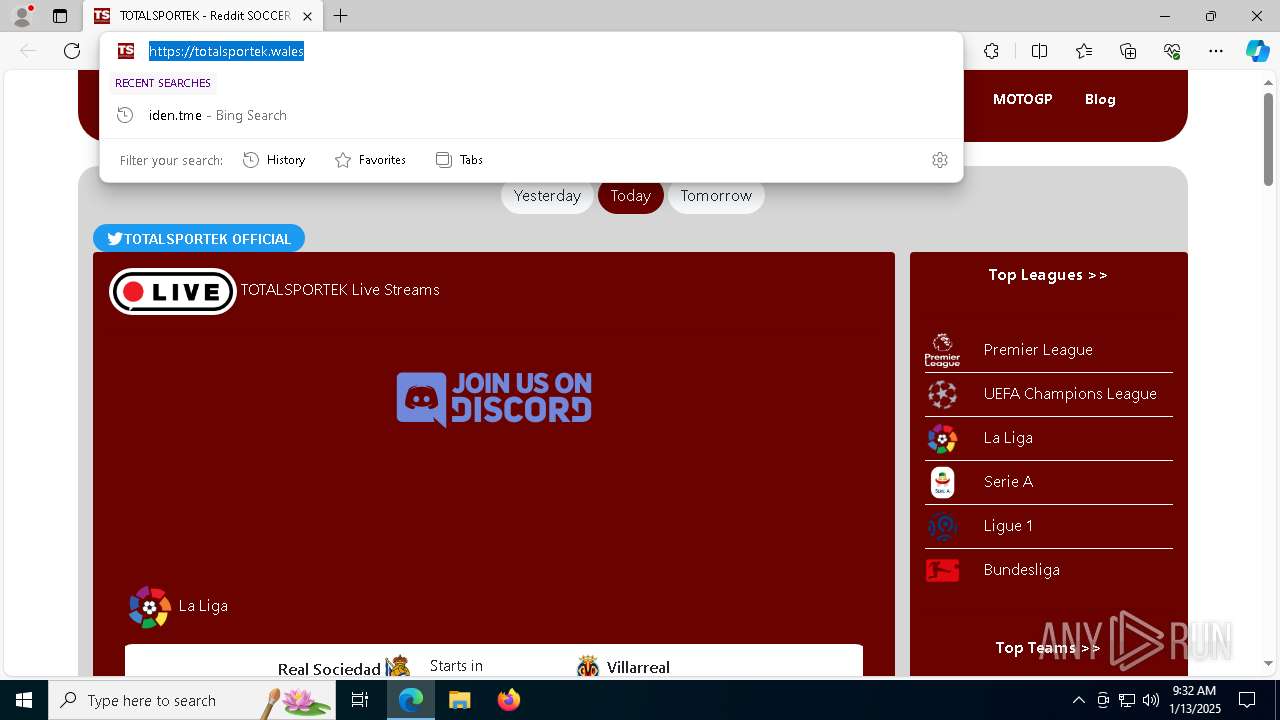Open the notification center
The image size is (1280, 720).
pos(1247,700)
